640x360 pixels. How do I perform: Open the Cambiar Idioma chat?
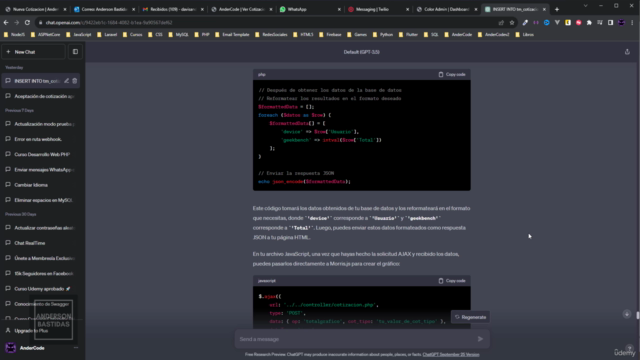[40, 185]
